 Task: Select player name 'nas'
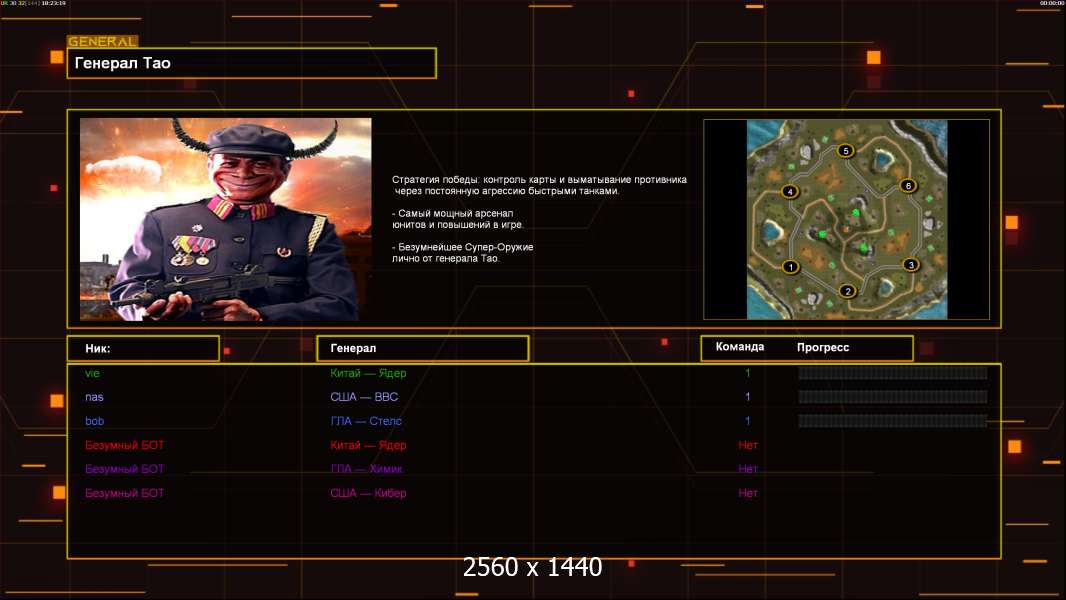pos(94,397)
